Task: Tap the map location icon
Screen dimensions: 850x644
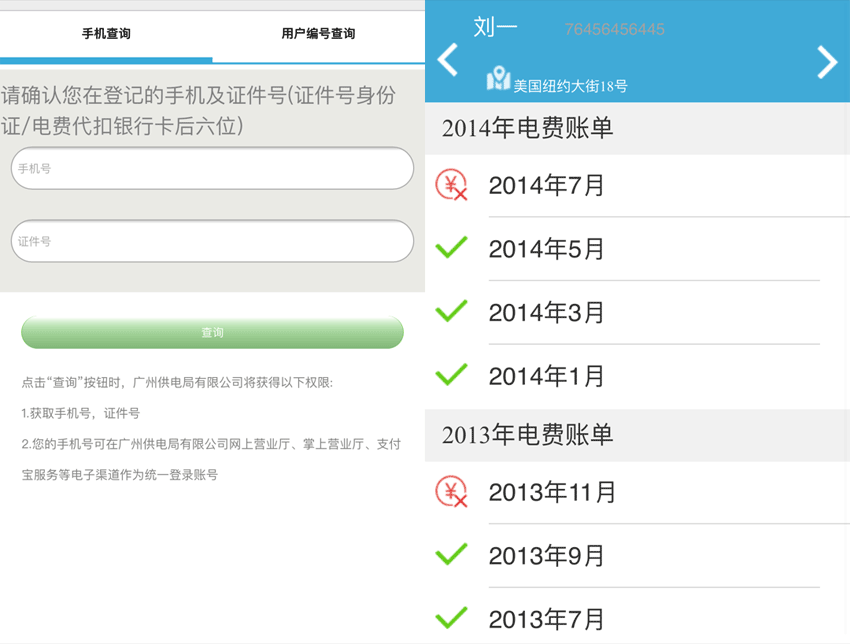Action: tap(498, 79)
